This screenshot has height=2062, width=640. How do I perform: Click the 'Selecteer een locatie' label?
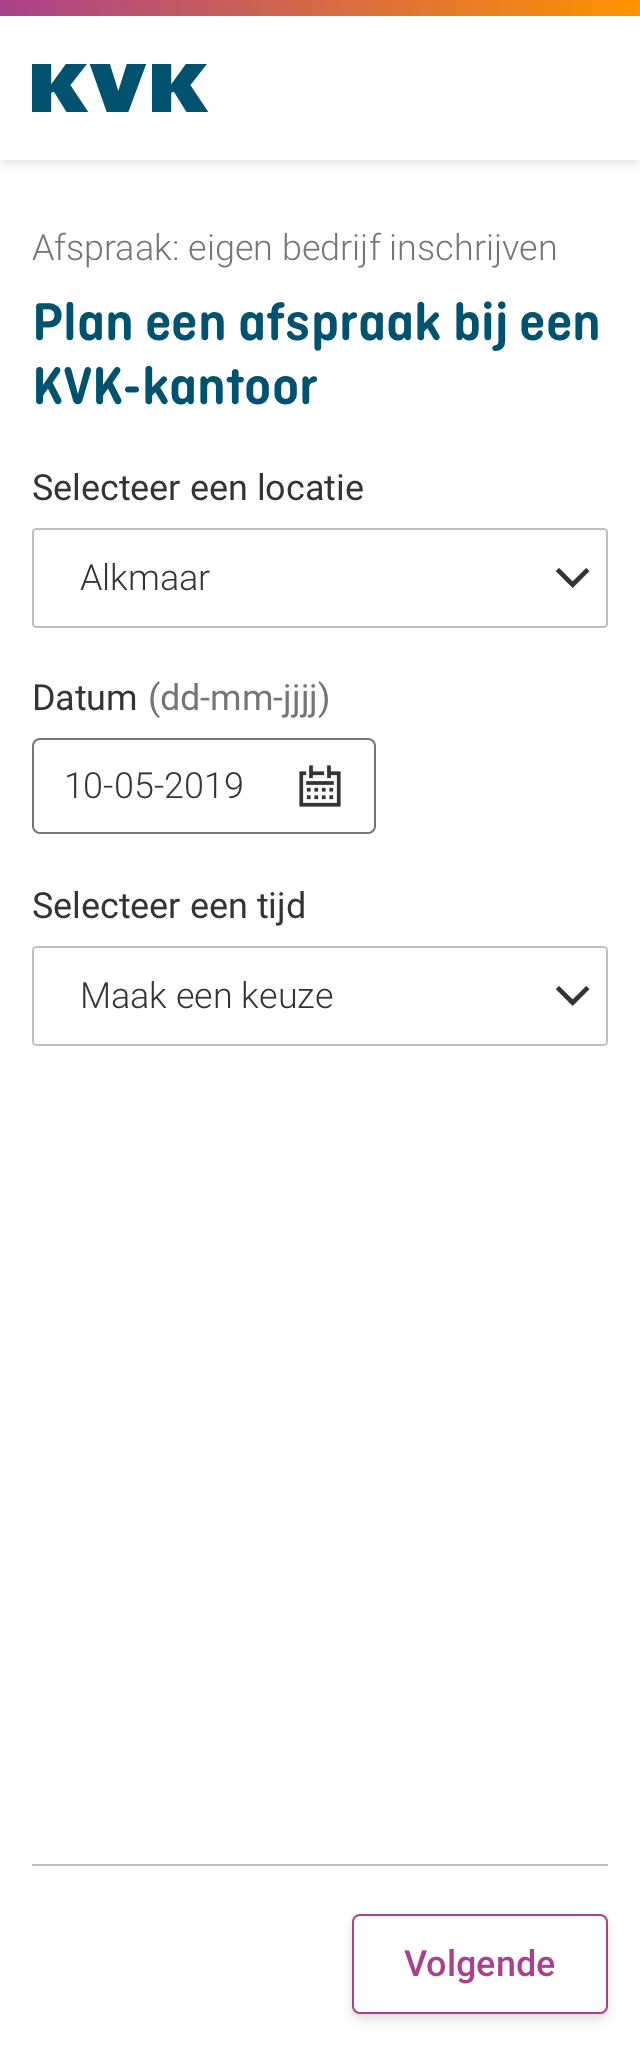pyautogui.click(x=198, y=488)
